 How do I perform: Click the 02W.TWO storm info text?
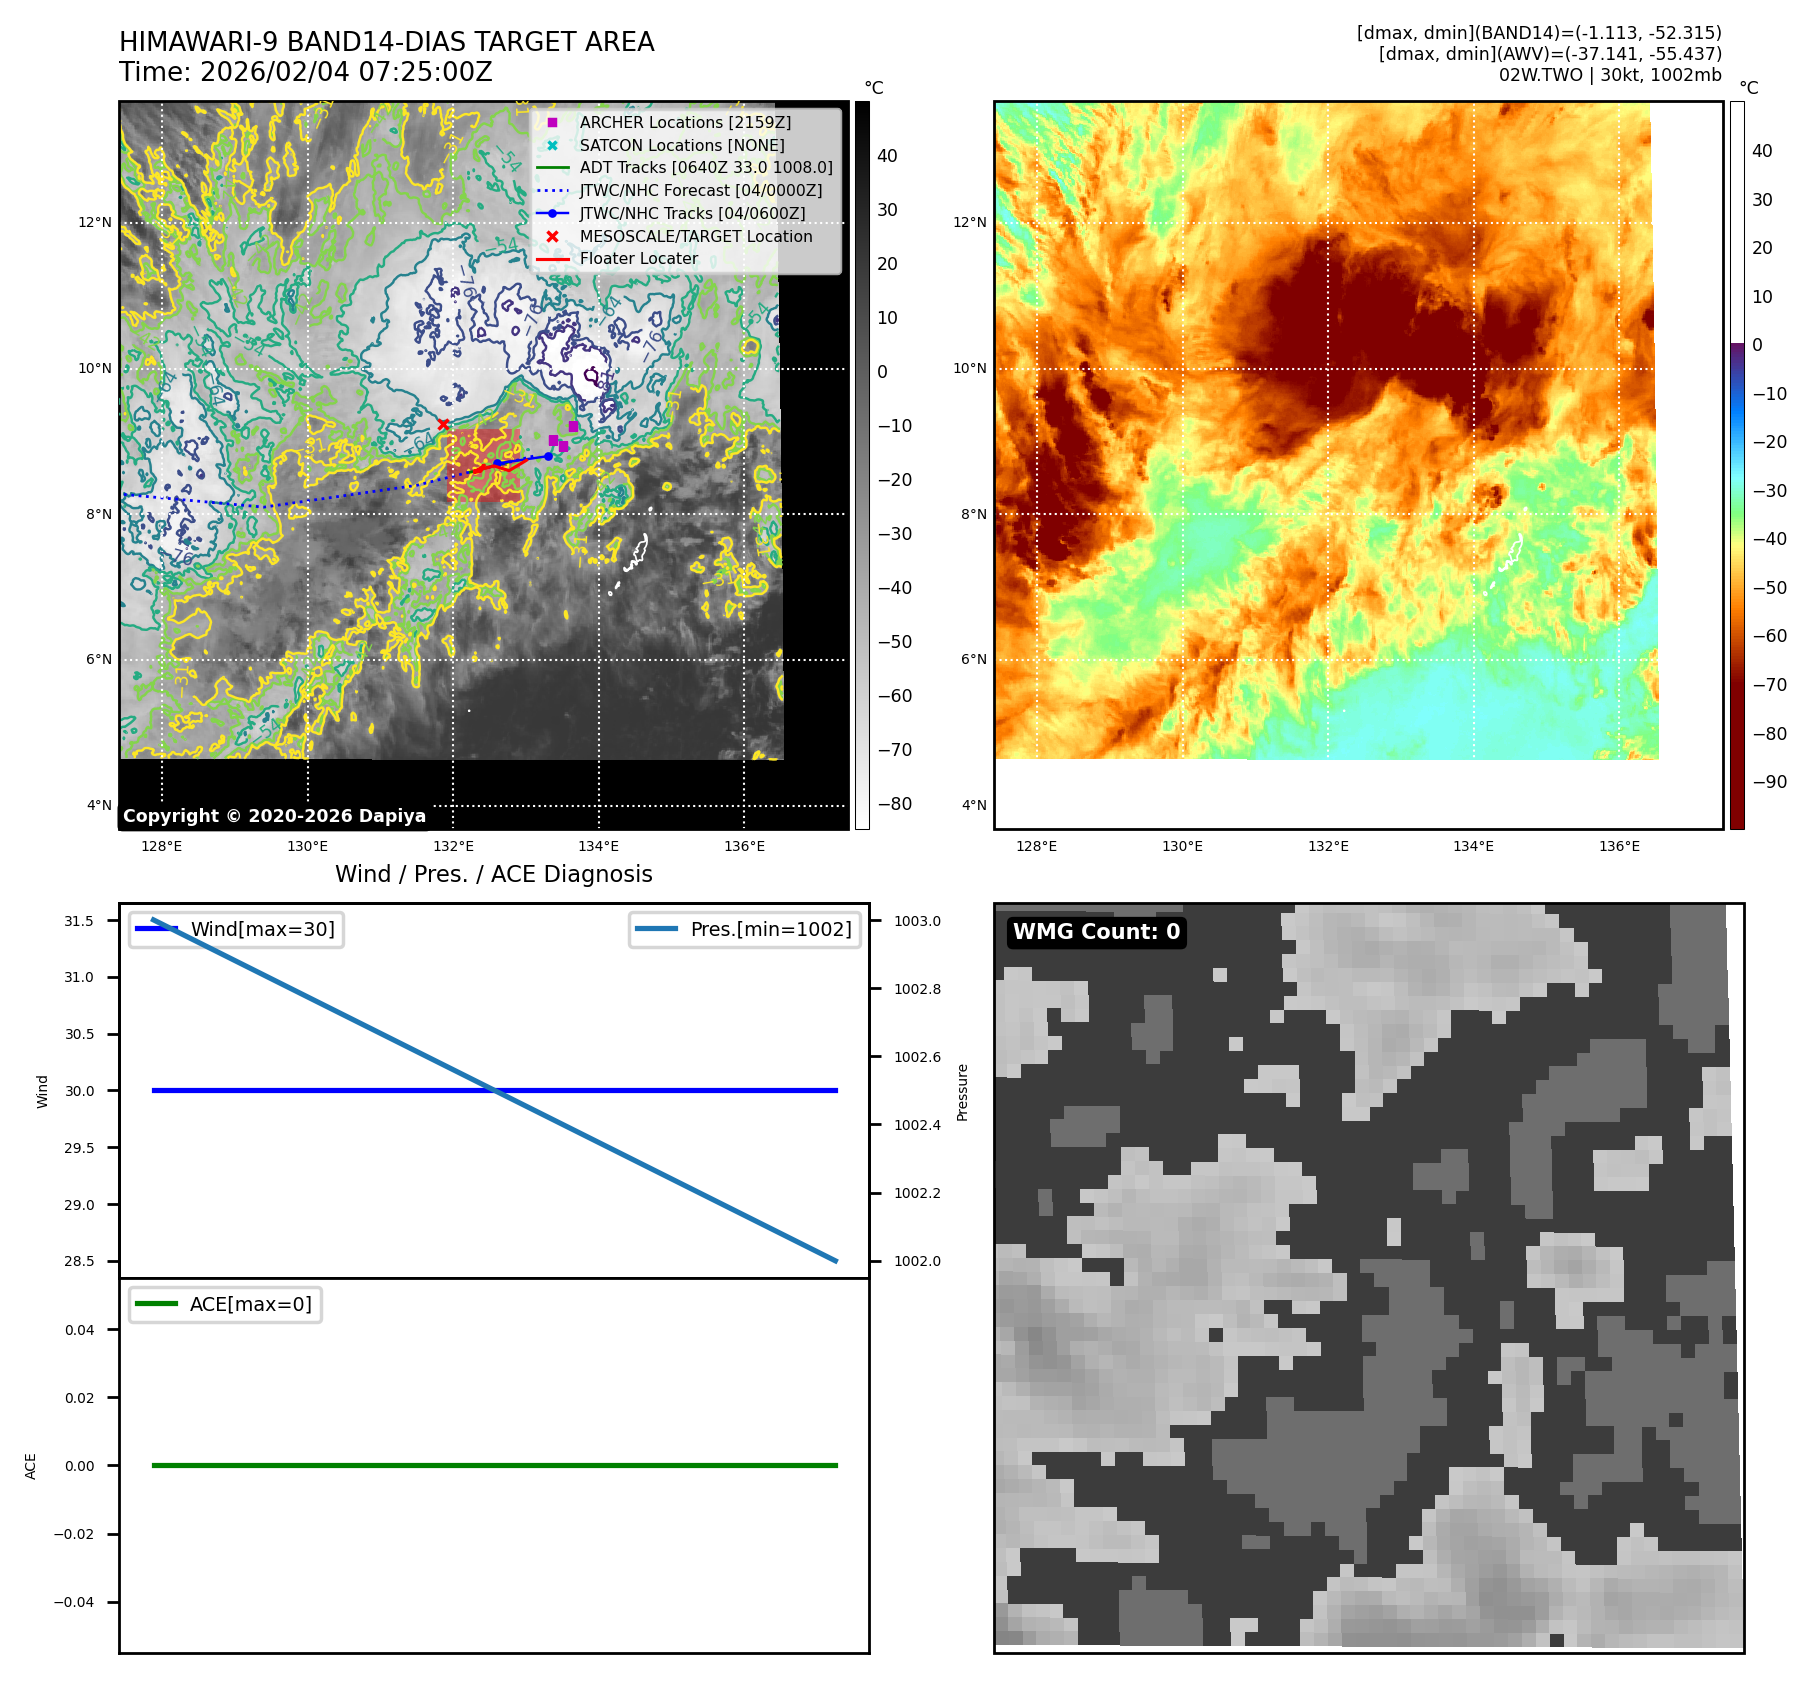(1609, 75)
